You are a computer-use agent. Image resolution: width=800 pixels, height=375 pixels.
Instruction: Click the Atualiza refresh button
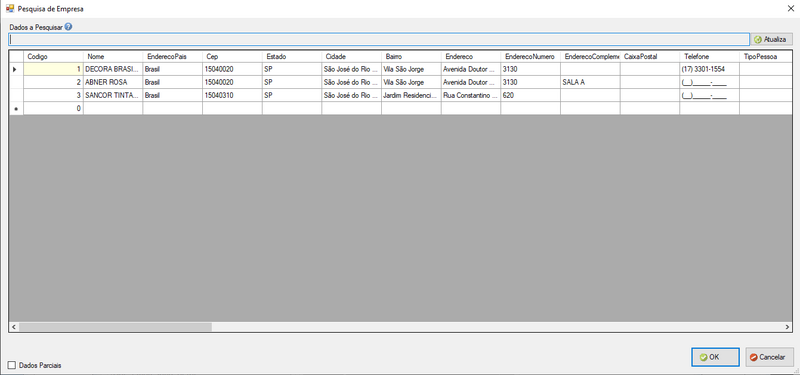click(x=771, y=39)
